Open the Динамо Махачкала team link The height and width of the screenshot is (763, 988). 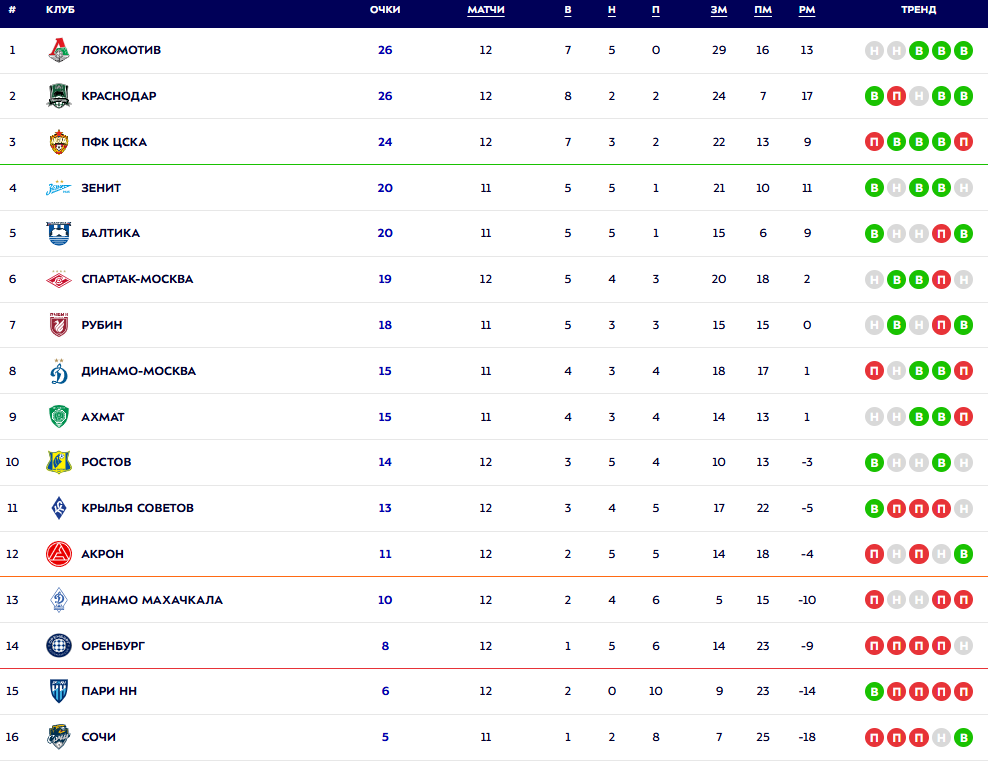[152, 600]
